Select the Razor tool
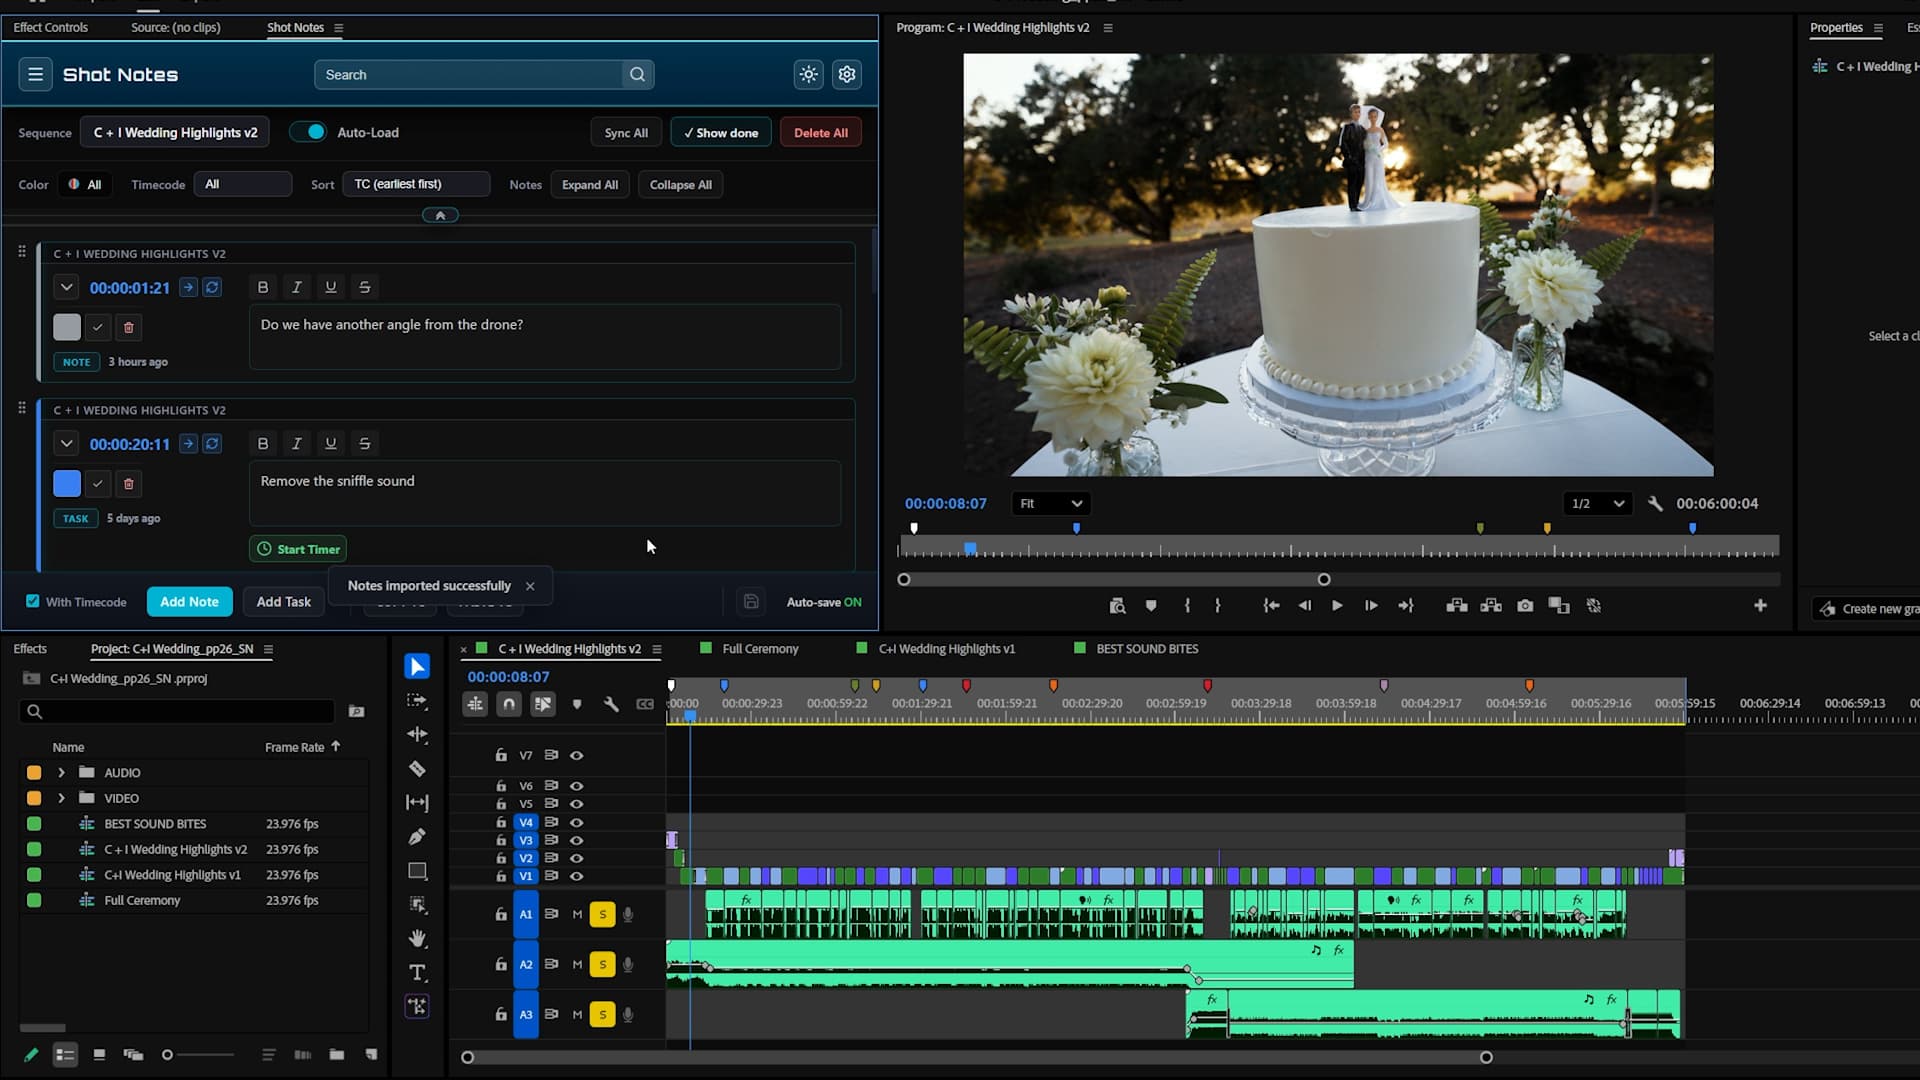This screenshot has width=1920, height=1080. 417,769
